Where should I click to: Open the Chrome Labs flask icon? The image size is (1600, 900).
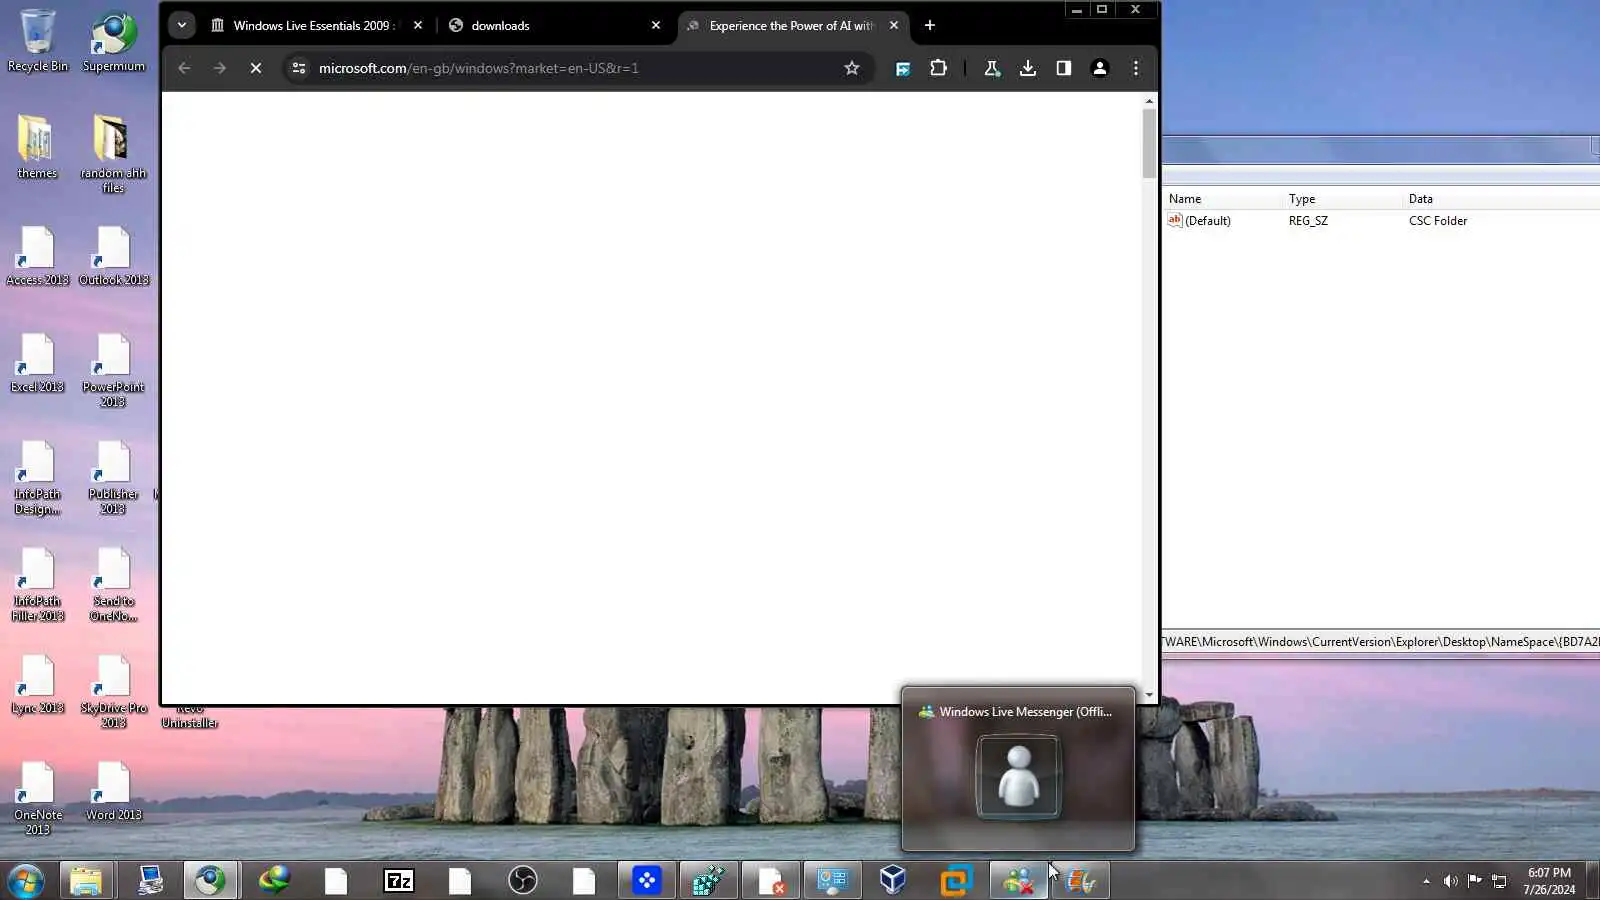pos(992,68)
